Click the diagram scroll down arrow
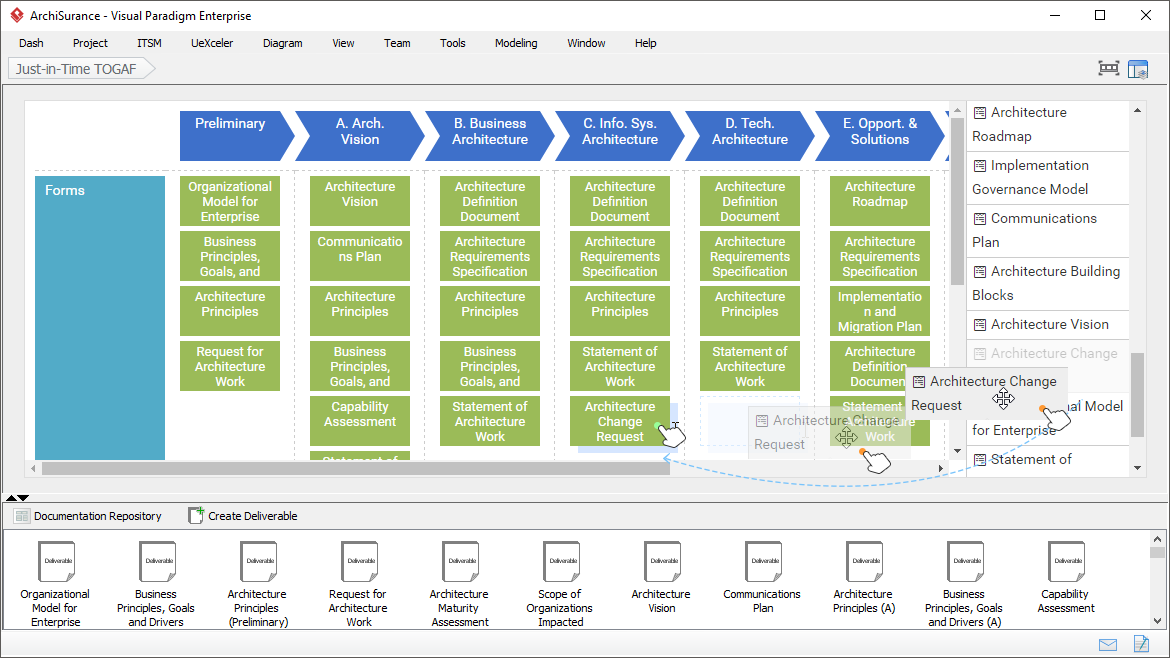This screenshot has width=1170, height=658. pos(957,451)
